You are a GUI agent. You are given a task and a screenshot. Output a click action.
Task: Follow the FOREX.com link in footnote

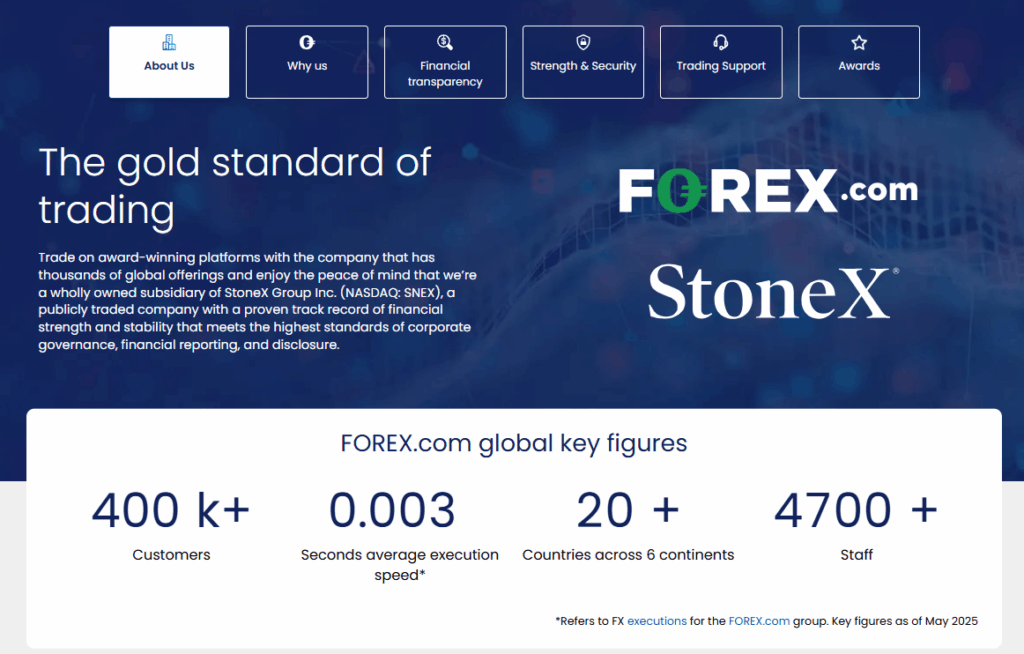point(760,621)
